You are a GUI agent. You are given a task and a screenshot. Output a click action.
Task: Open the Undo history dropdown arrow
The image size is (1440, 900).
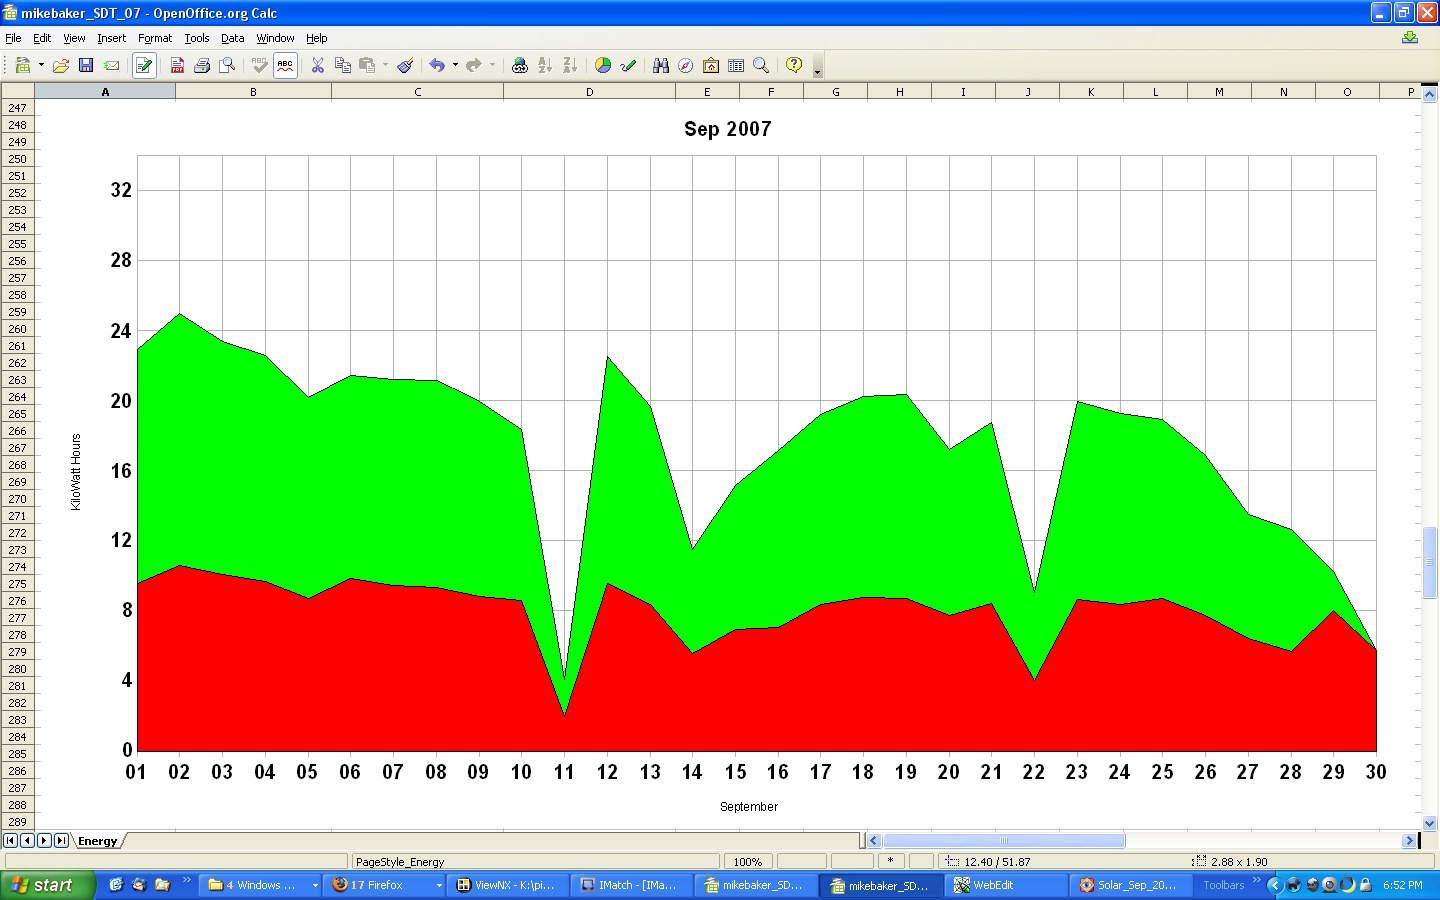[x=455, y=65]
